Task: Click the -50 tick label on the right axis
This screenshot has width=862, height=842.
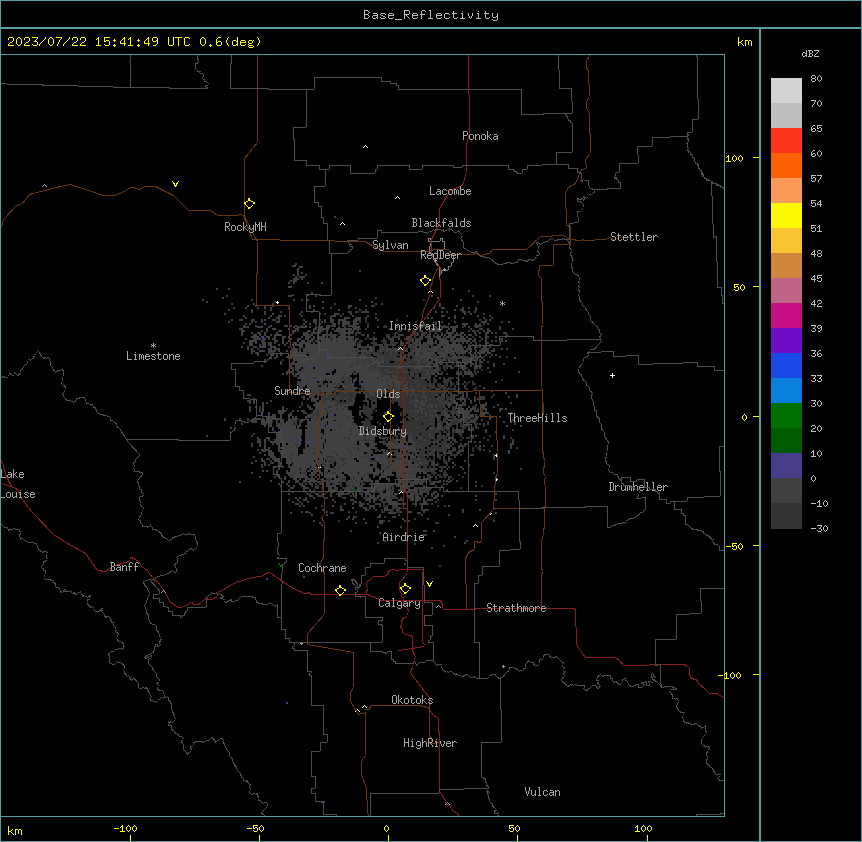Action: 734,546
